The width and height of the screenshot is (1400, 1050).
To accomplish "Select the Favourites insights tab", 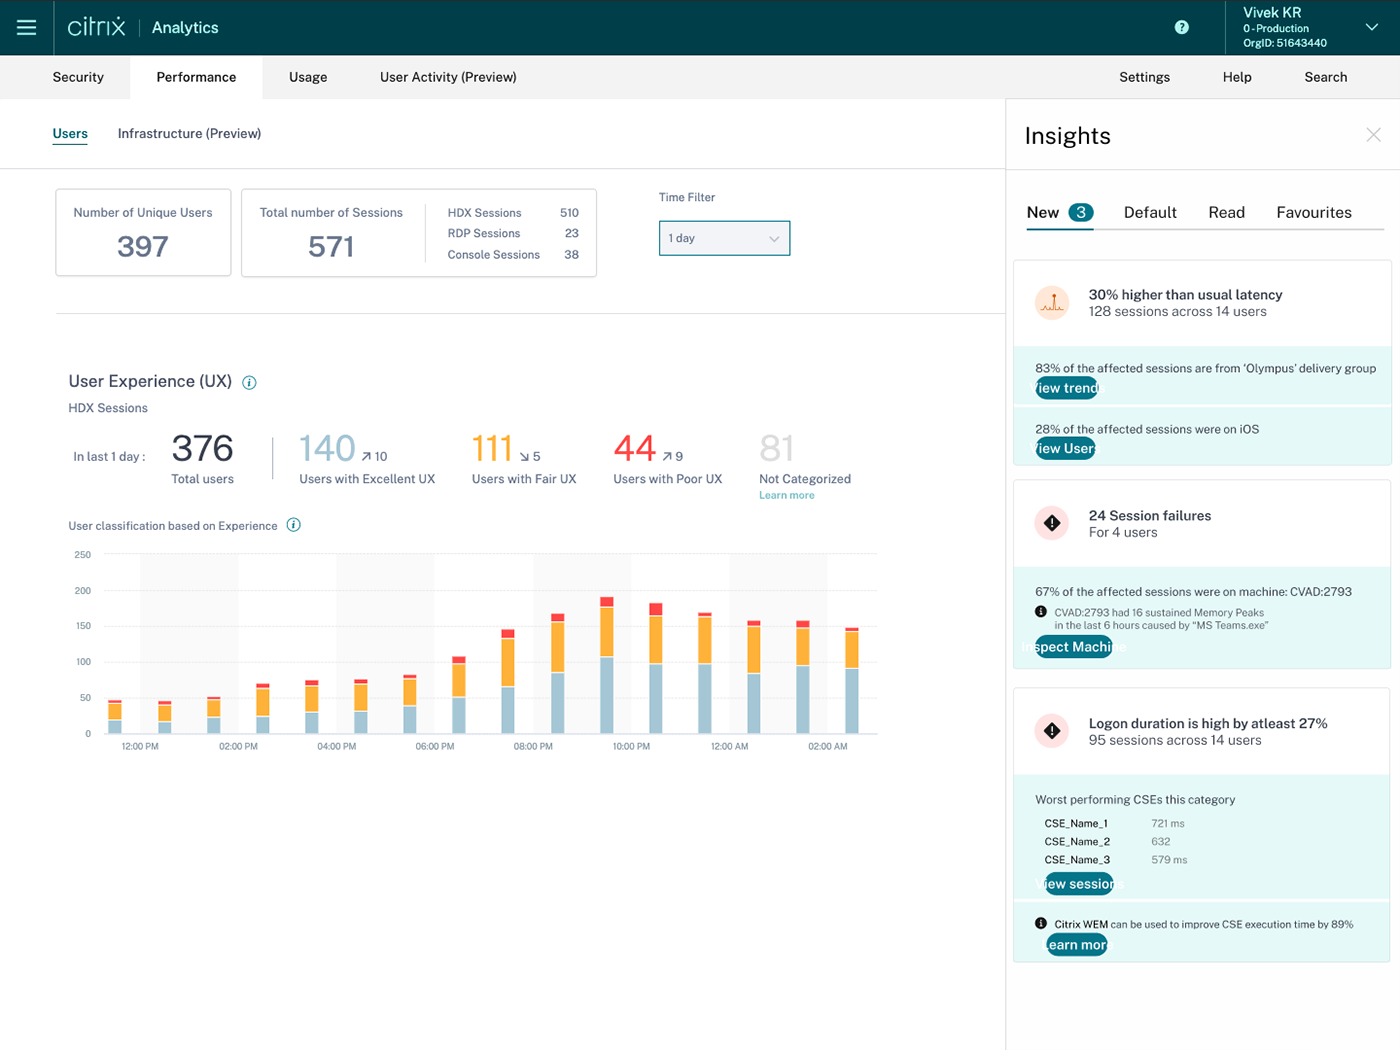I will (1313, 212).
